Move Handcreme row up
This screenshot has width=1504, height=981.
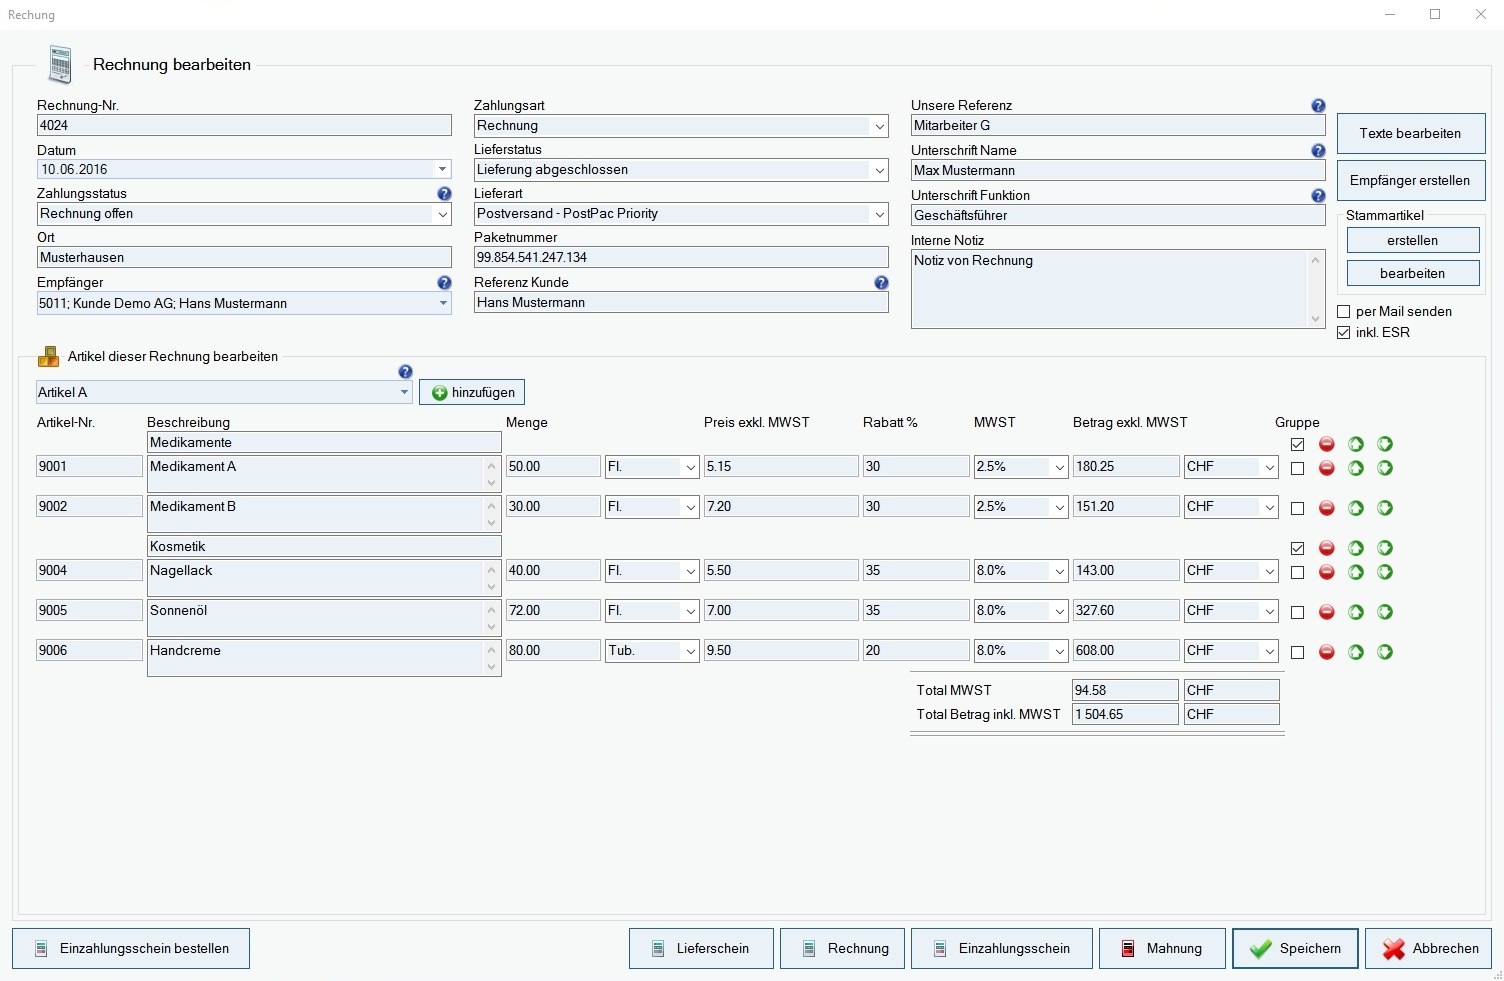pos(1356,652)
